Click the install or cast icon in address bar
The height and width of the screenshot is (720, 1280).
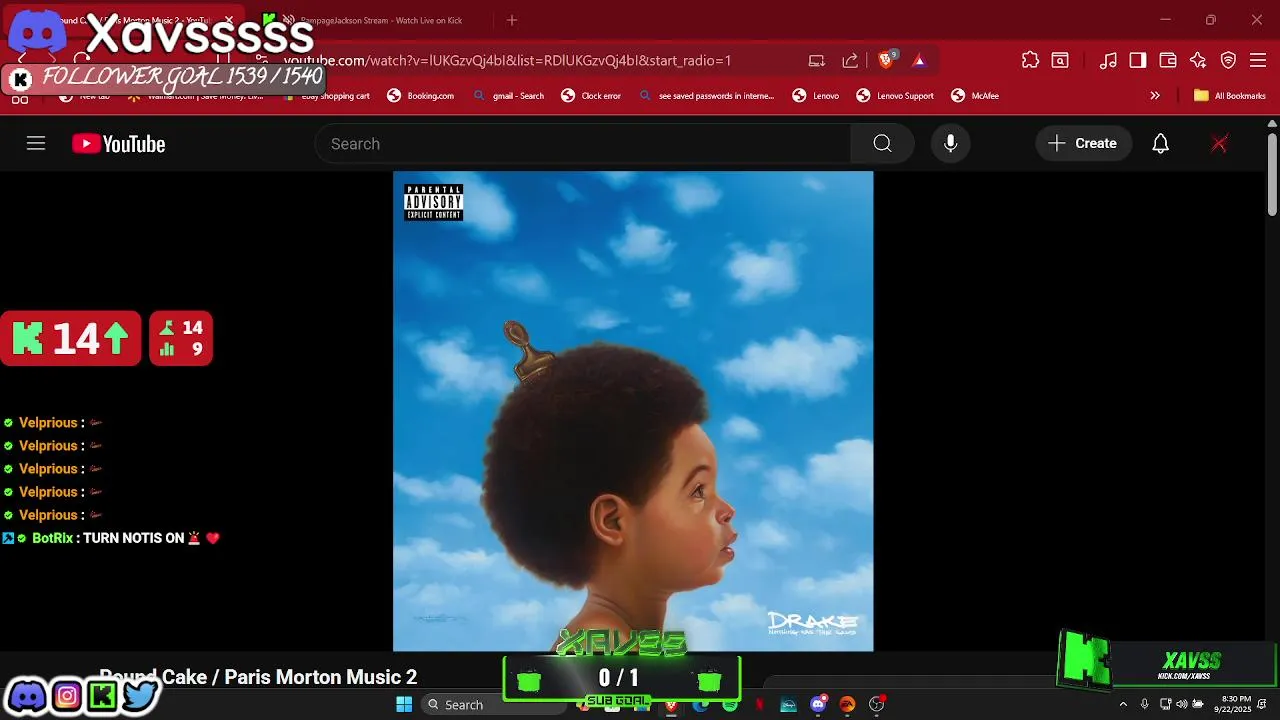[817, 60]
